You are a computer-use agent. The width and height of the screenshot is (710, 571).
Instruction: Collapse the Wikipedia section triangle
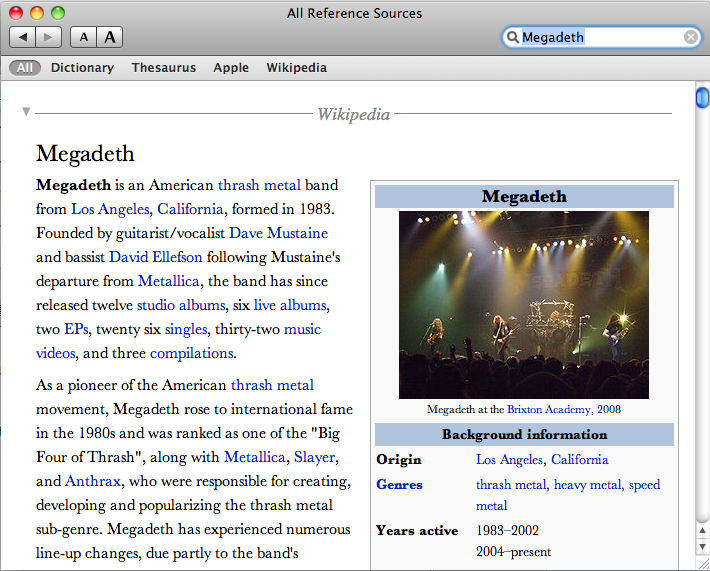pos(26,111)
